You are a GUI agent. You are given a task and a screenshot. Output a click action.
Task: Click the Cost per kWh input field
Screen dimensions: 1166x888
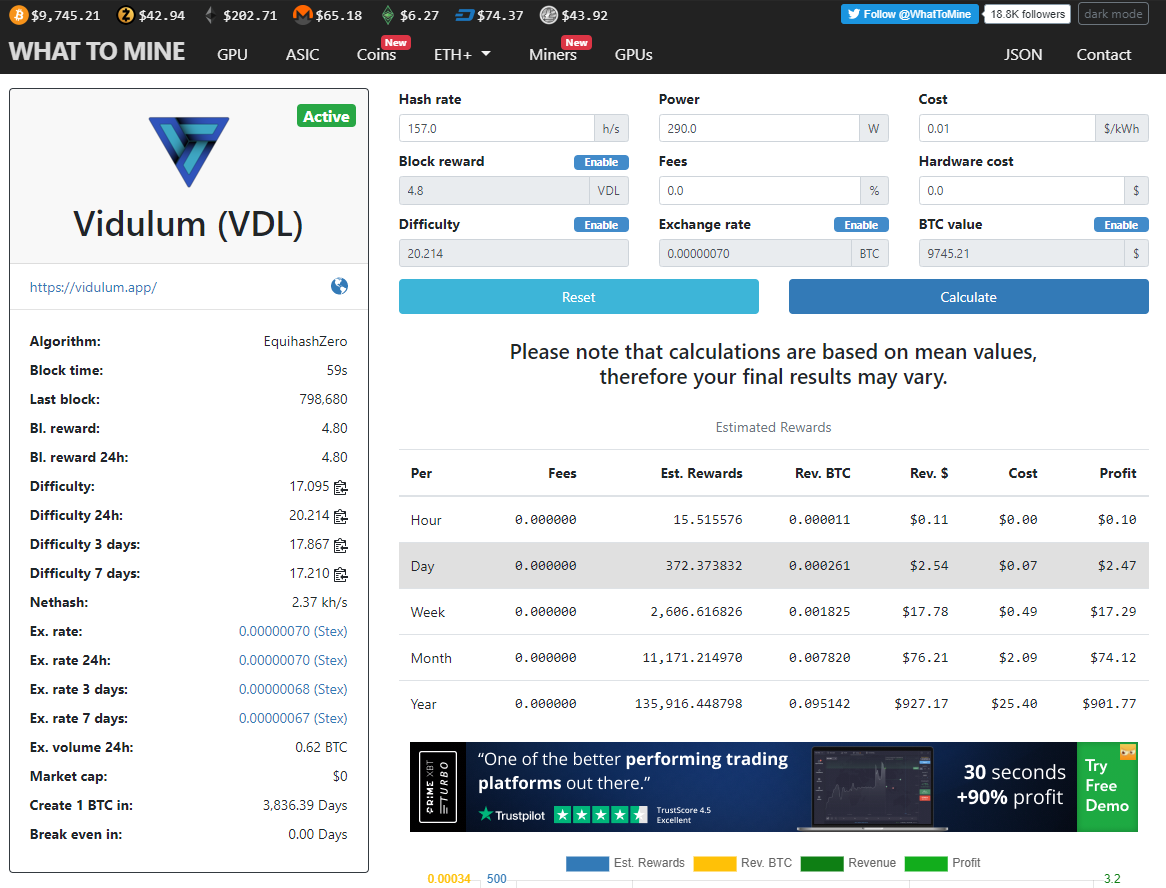coord(1007,129)
